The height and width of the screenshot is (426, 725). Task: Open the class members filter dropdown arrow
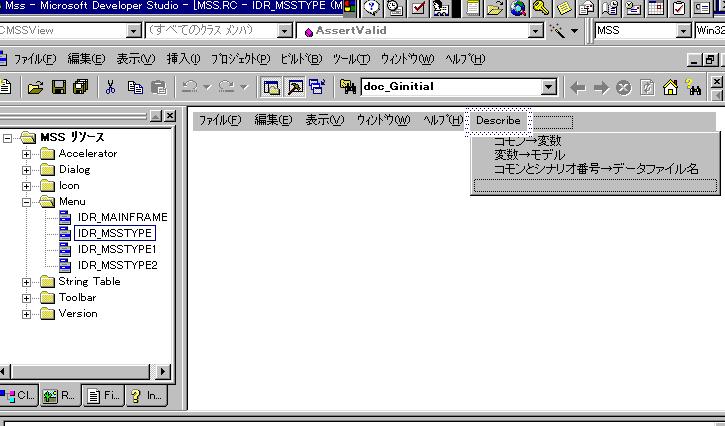(x=285, y=31)
